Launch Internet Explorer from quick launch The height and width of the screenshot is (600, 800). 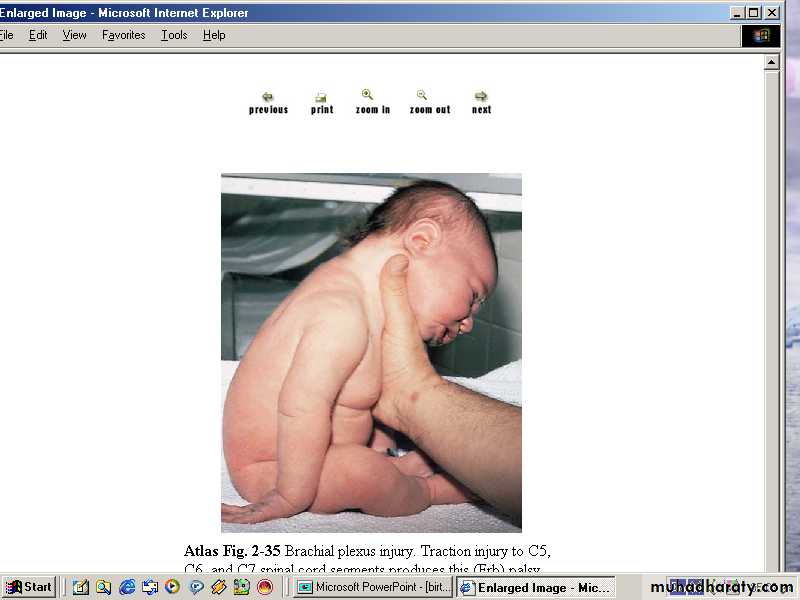click(127, 587)
